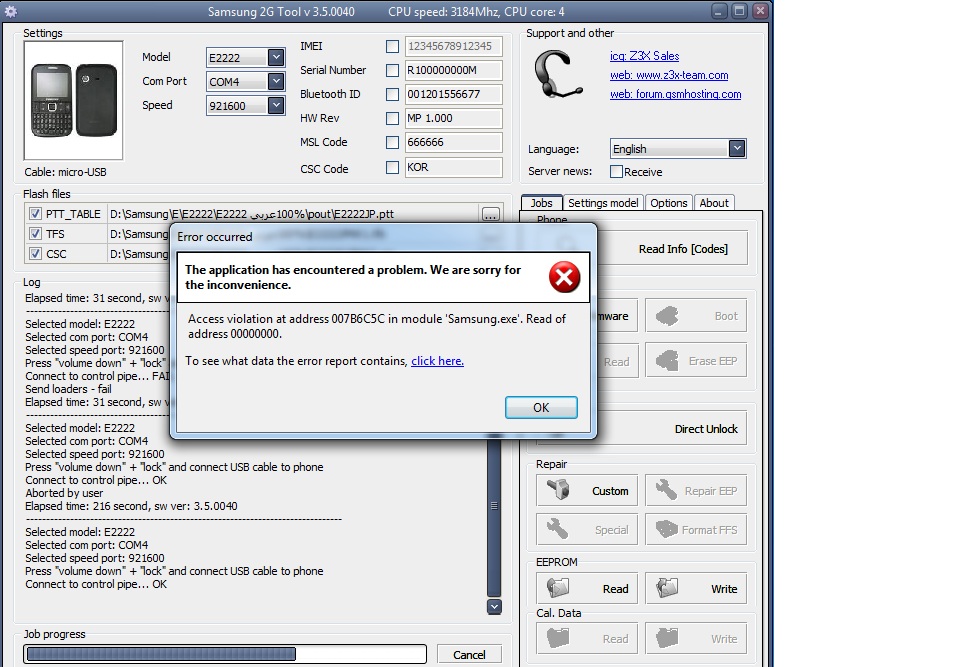Click the 'Aborted by user' log line
Screen dimensions: 960x667
pyautogui.click(x=64, y=493)
